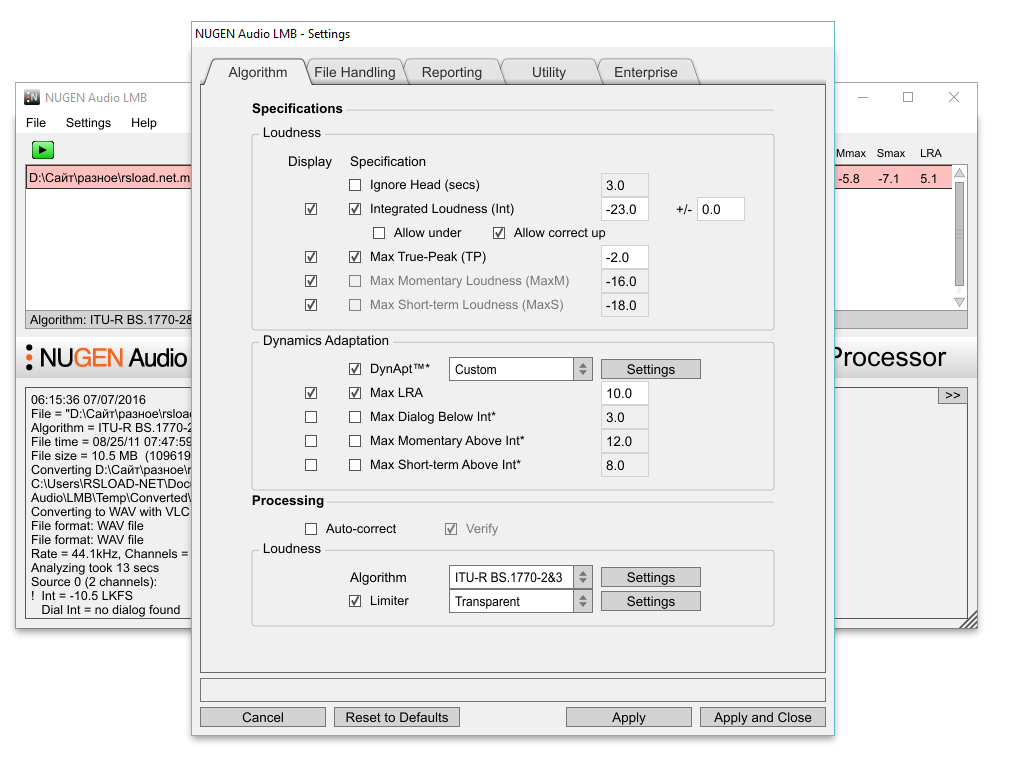Click Max Short-term Above Int field 8.0

click(625, 465)
